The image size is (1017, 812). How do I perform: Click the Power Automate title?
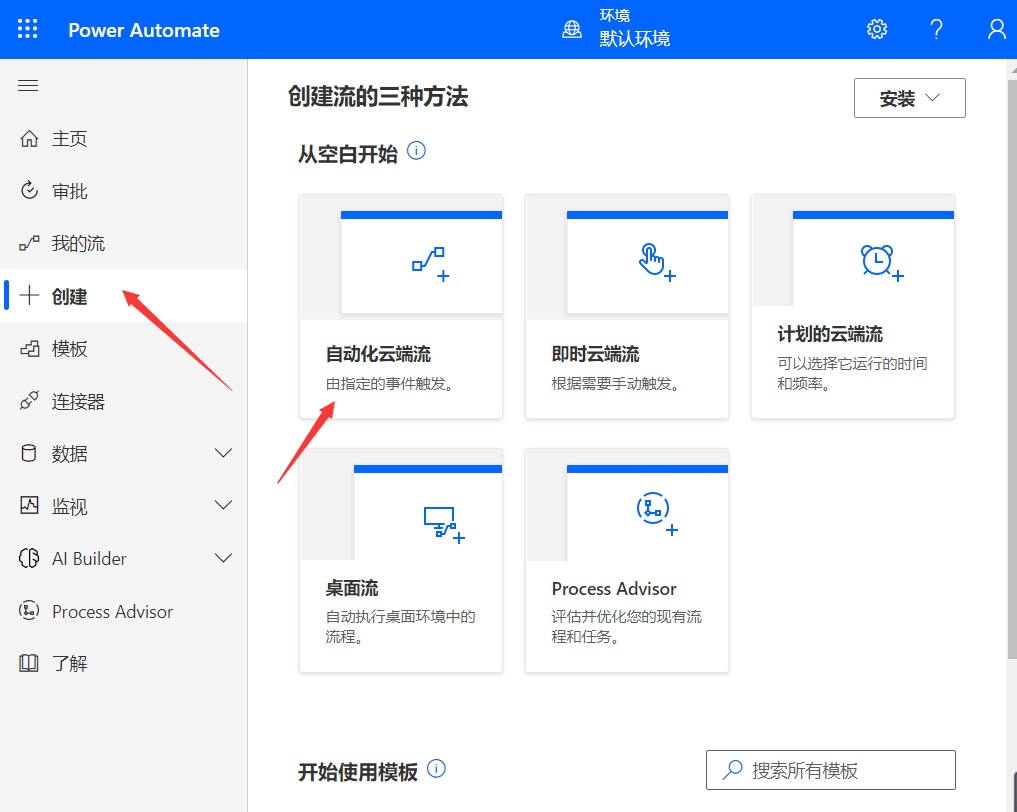[x=144, y=30]
